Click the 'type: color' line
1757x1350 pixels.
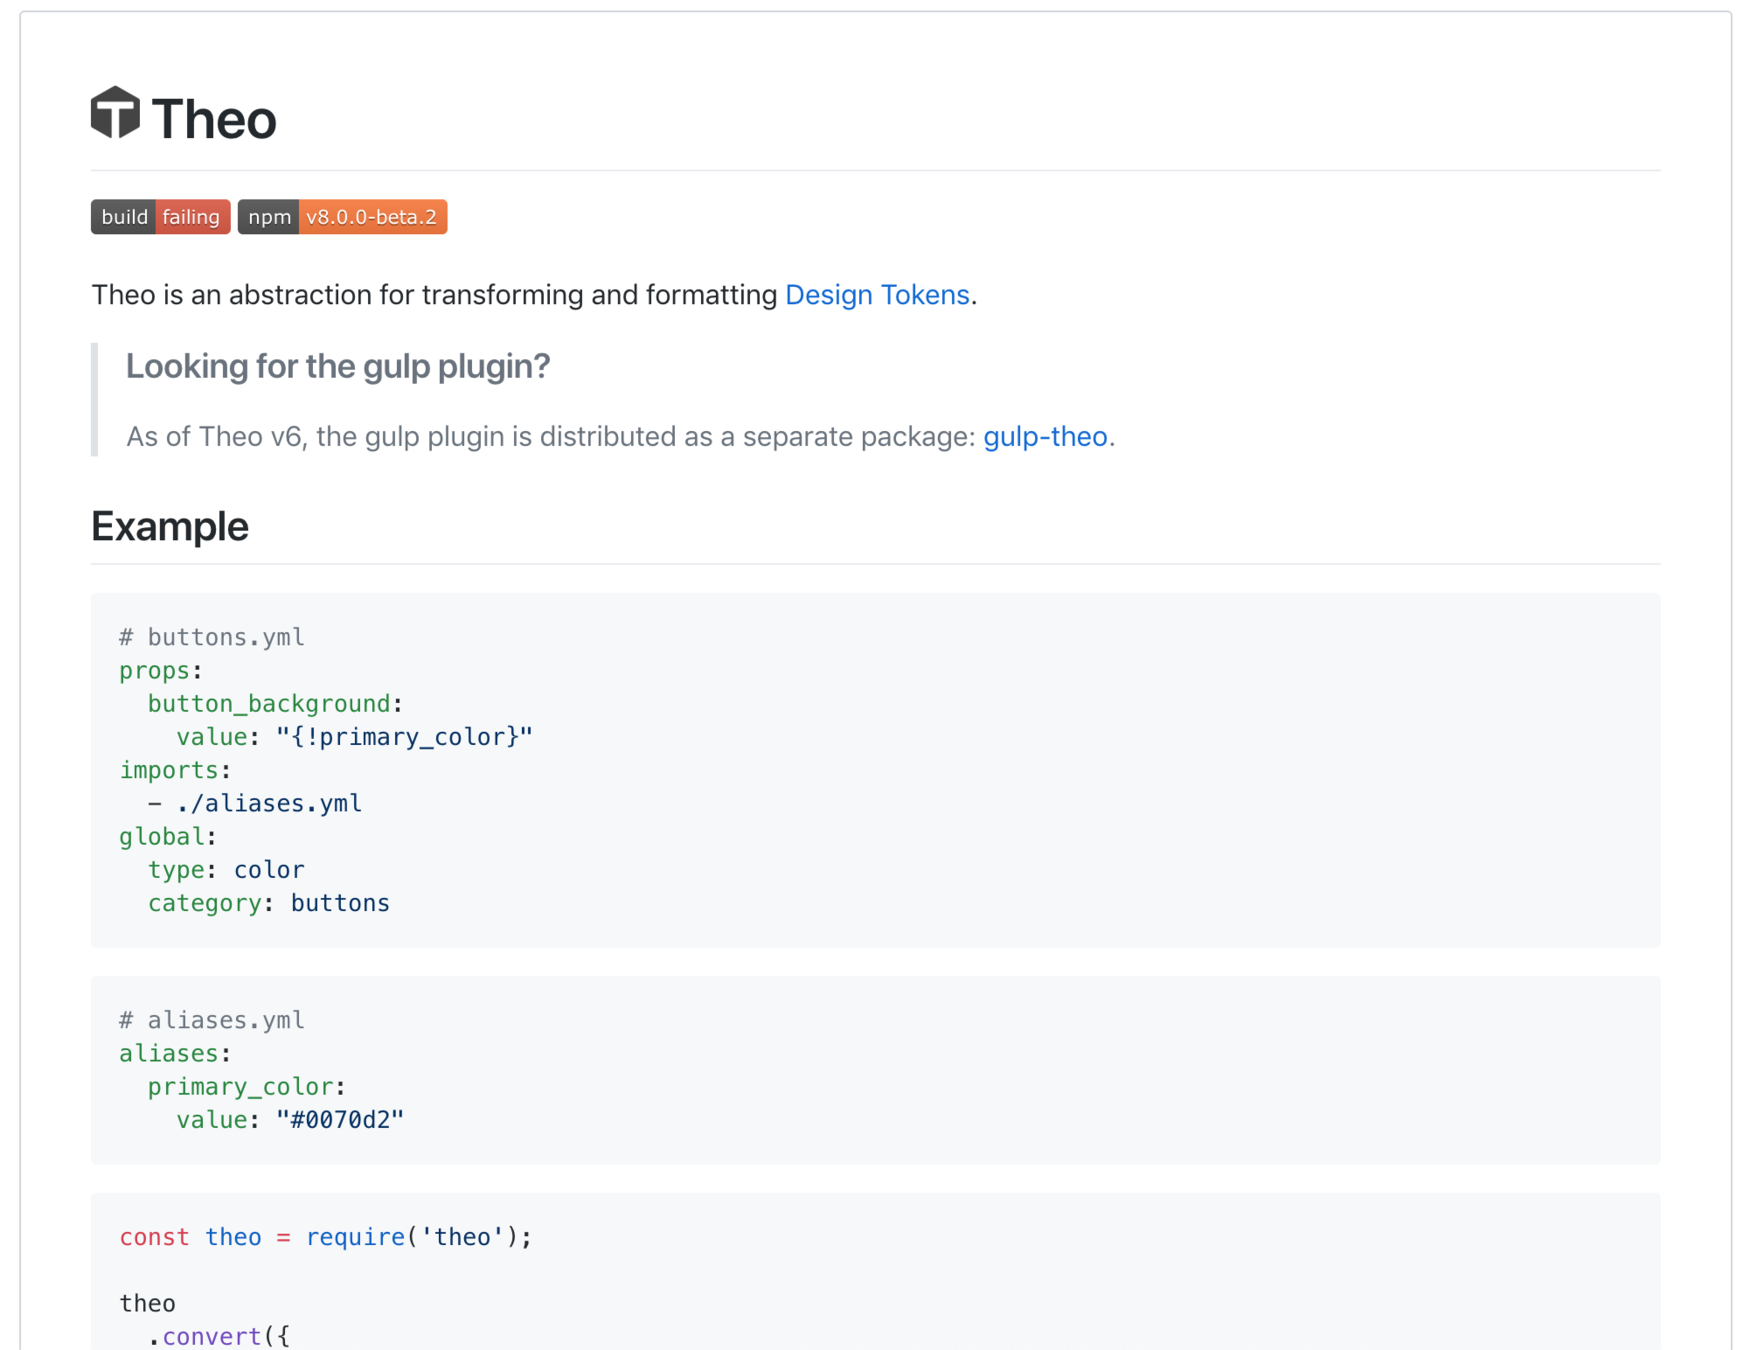226,870
